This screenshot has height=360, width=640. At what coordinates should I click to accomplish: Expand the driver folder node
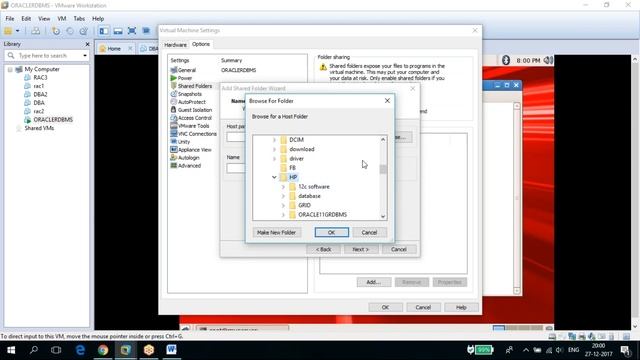pos(274,158)
